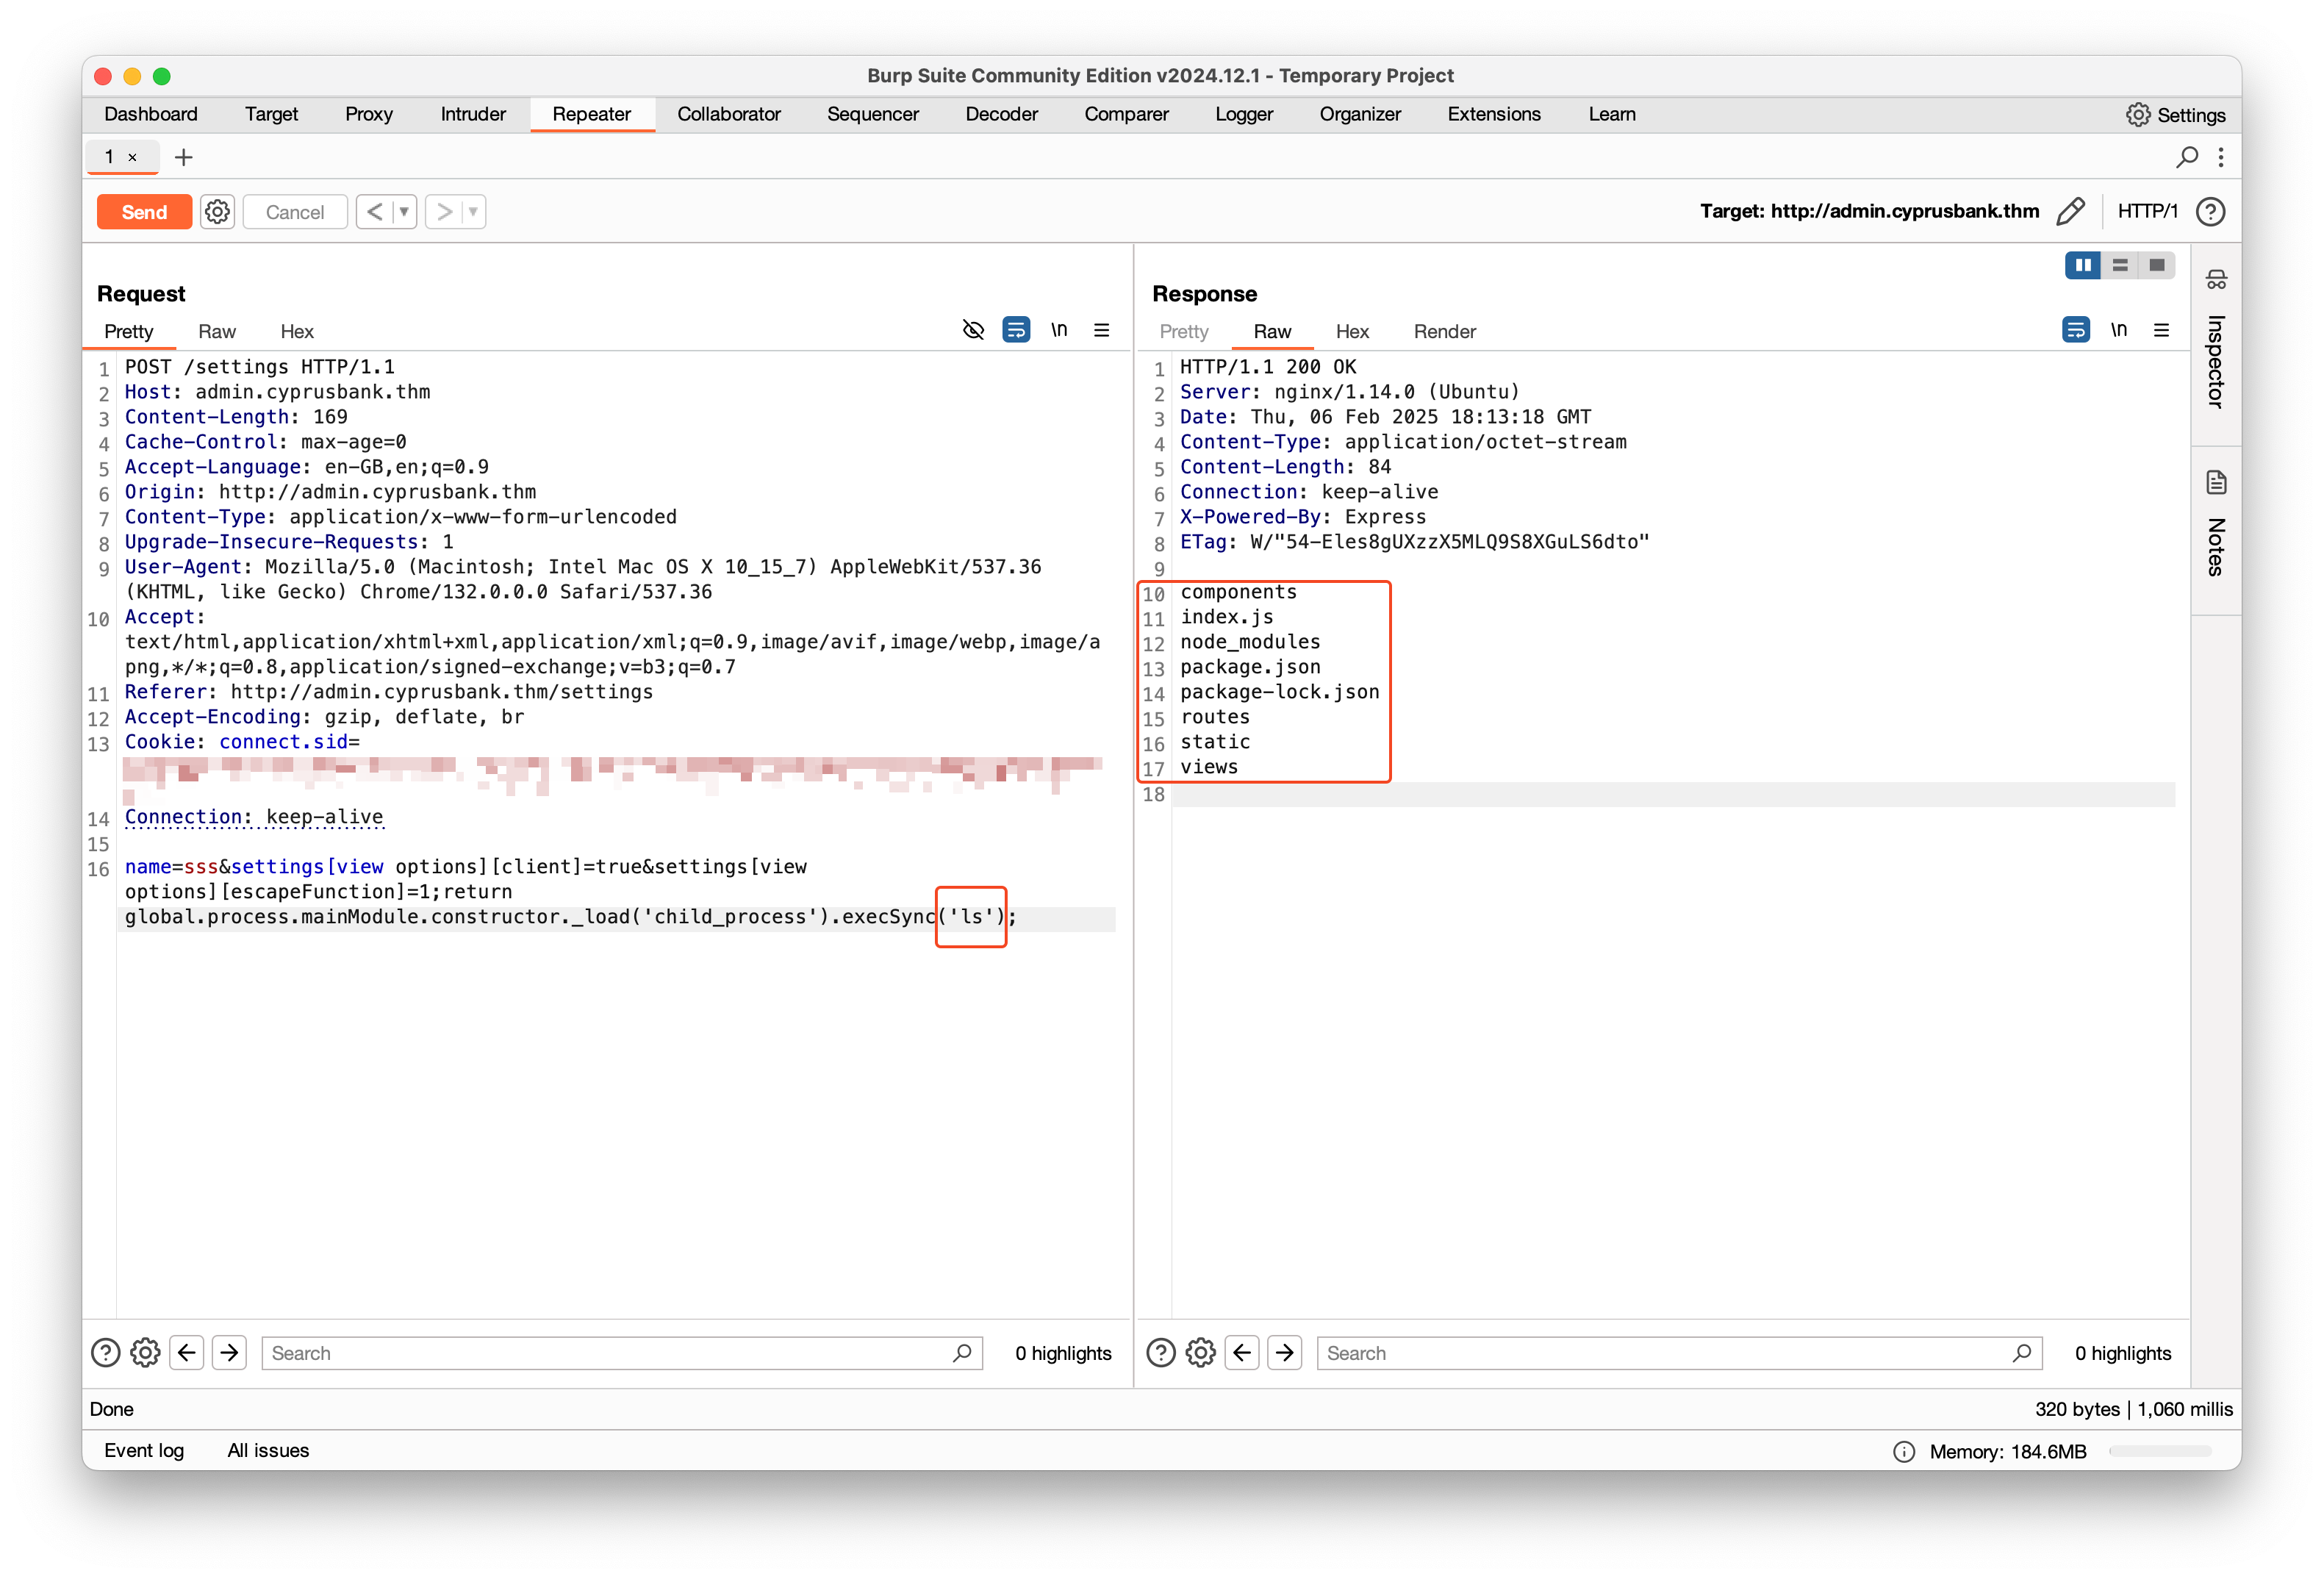Screen dimensions: 2324x1579
Task: Toggle request \n show newlines button
Action: click(x=1059, y=329)
